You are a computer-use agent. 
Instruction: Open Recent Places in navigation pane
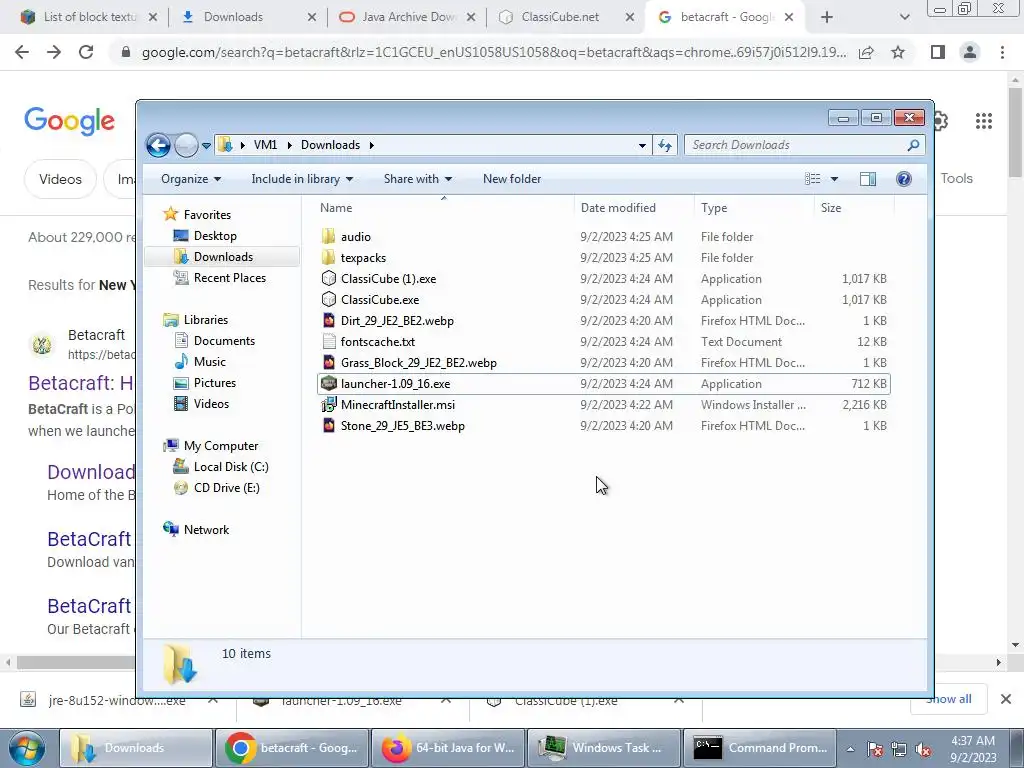pos(229,278)
